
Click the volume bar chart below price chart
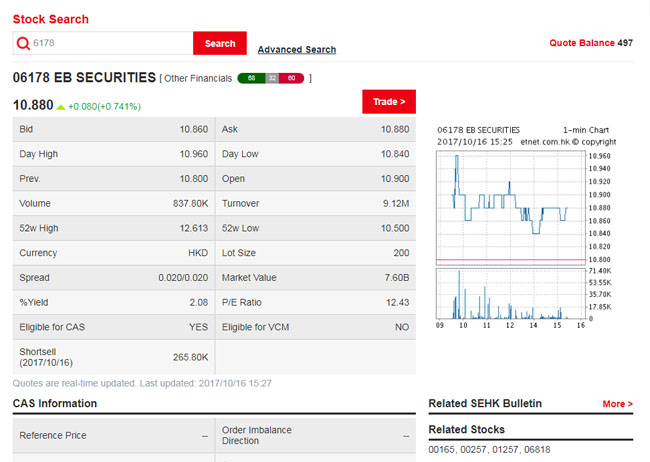pyautogui.click(x=510, y=295)
